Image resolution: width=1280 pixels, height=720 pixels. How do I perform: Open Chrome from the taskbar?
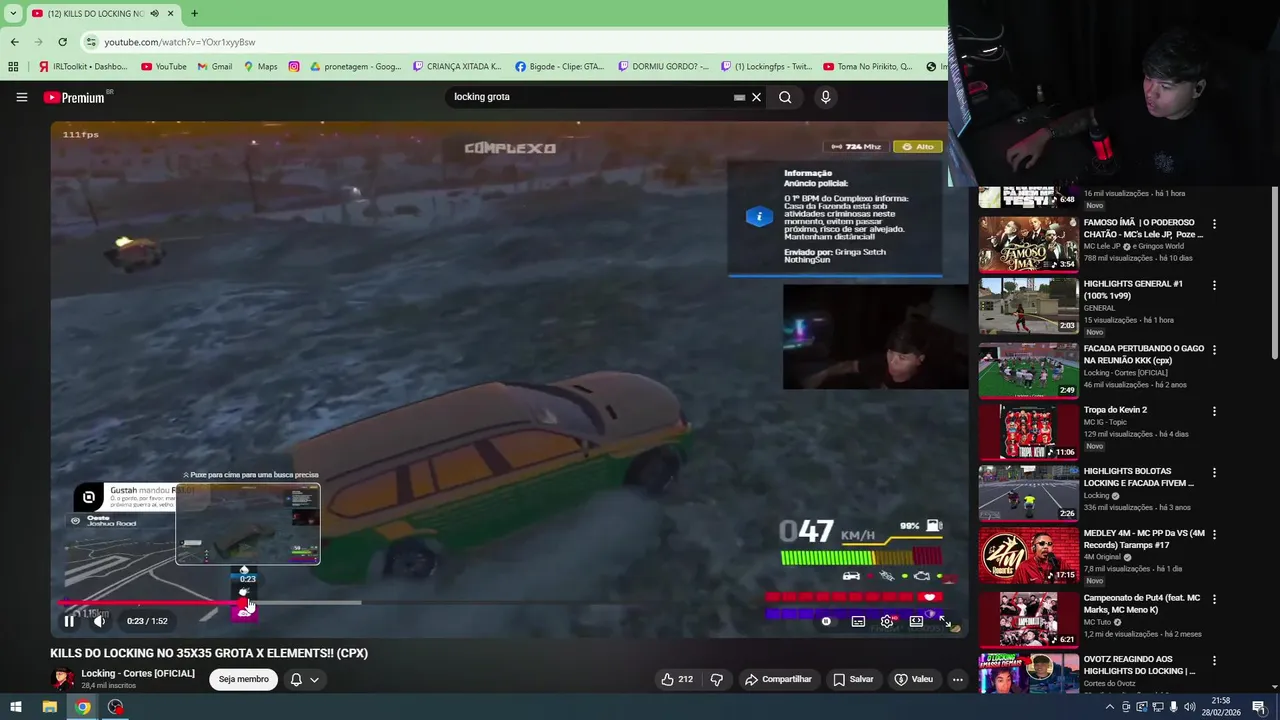coord(83,707)
